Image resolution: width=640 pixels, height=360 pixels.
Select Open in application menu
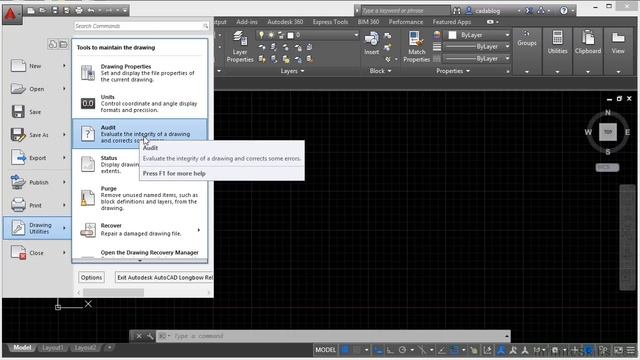coord(38,89)
